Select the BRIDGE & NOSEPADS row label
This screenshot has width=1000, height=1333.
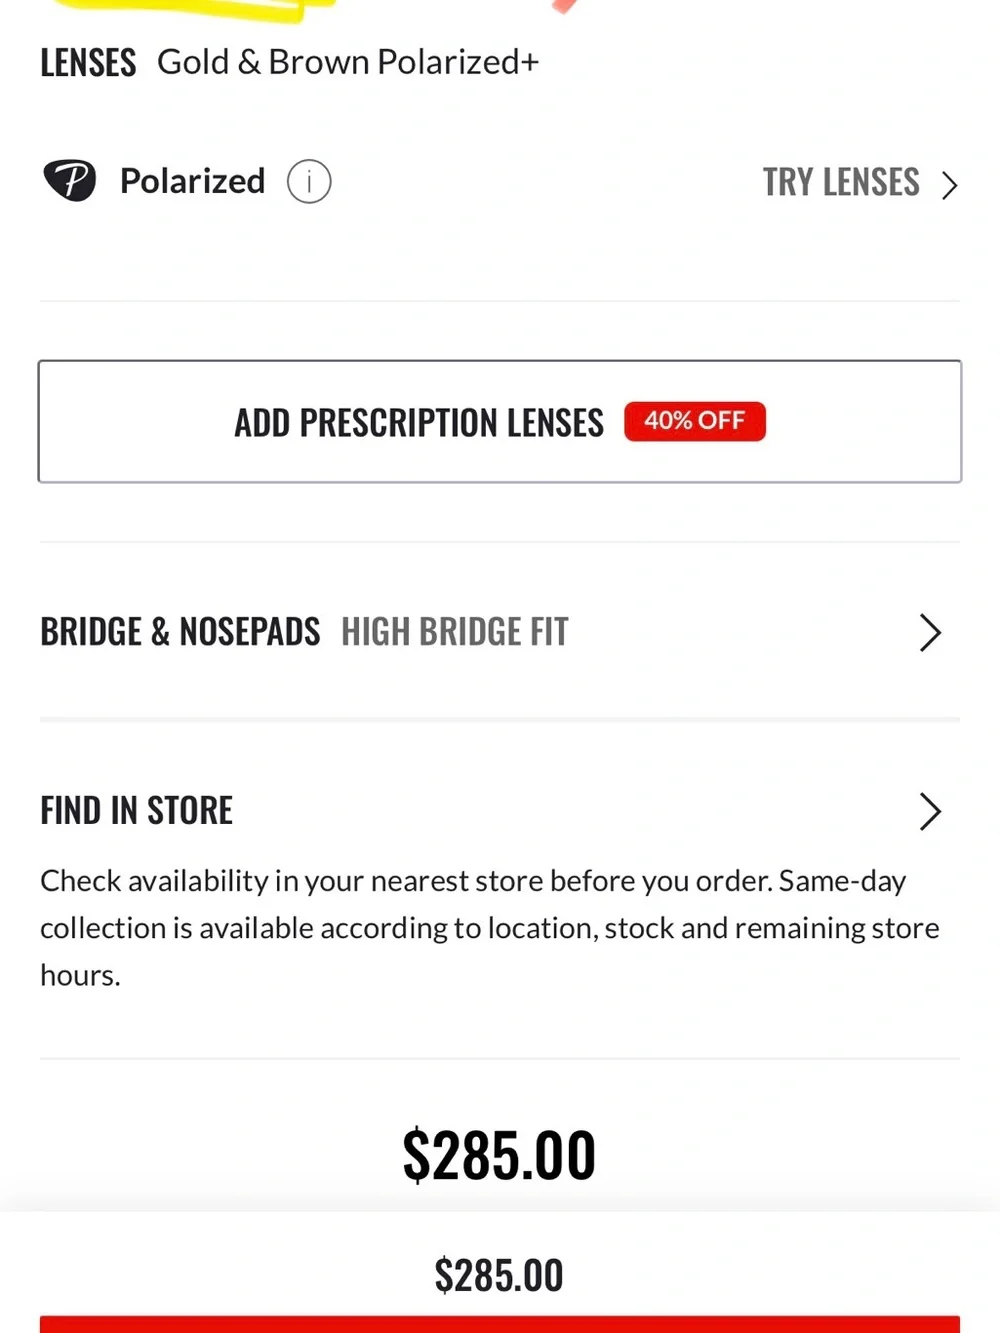coord(180,632)
